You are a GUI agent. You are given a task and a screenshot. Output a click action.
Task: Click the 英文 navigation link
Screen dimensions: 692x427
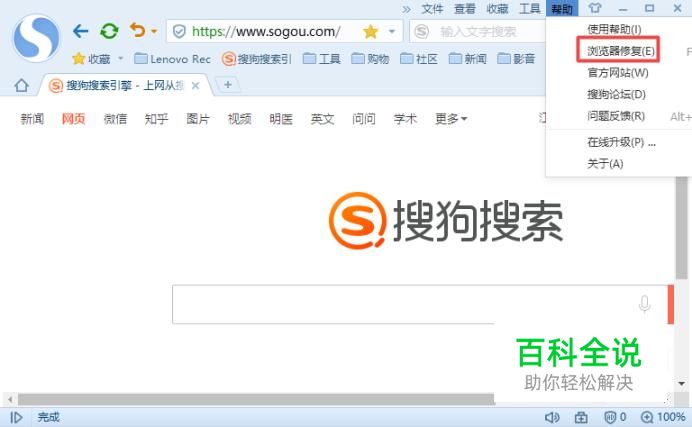pos(322,119)
